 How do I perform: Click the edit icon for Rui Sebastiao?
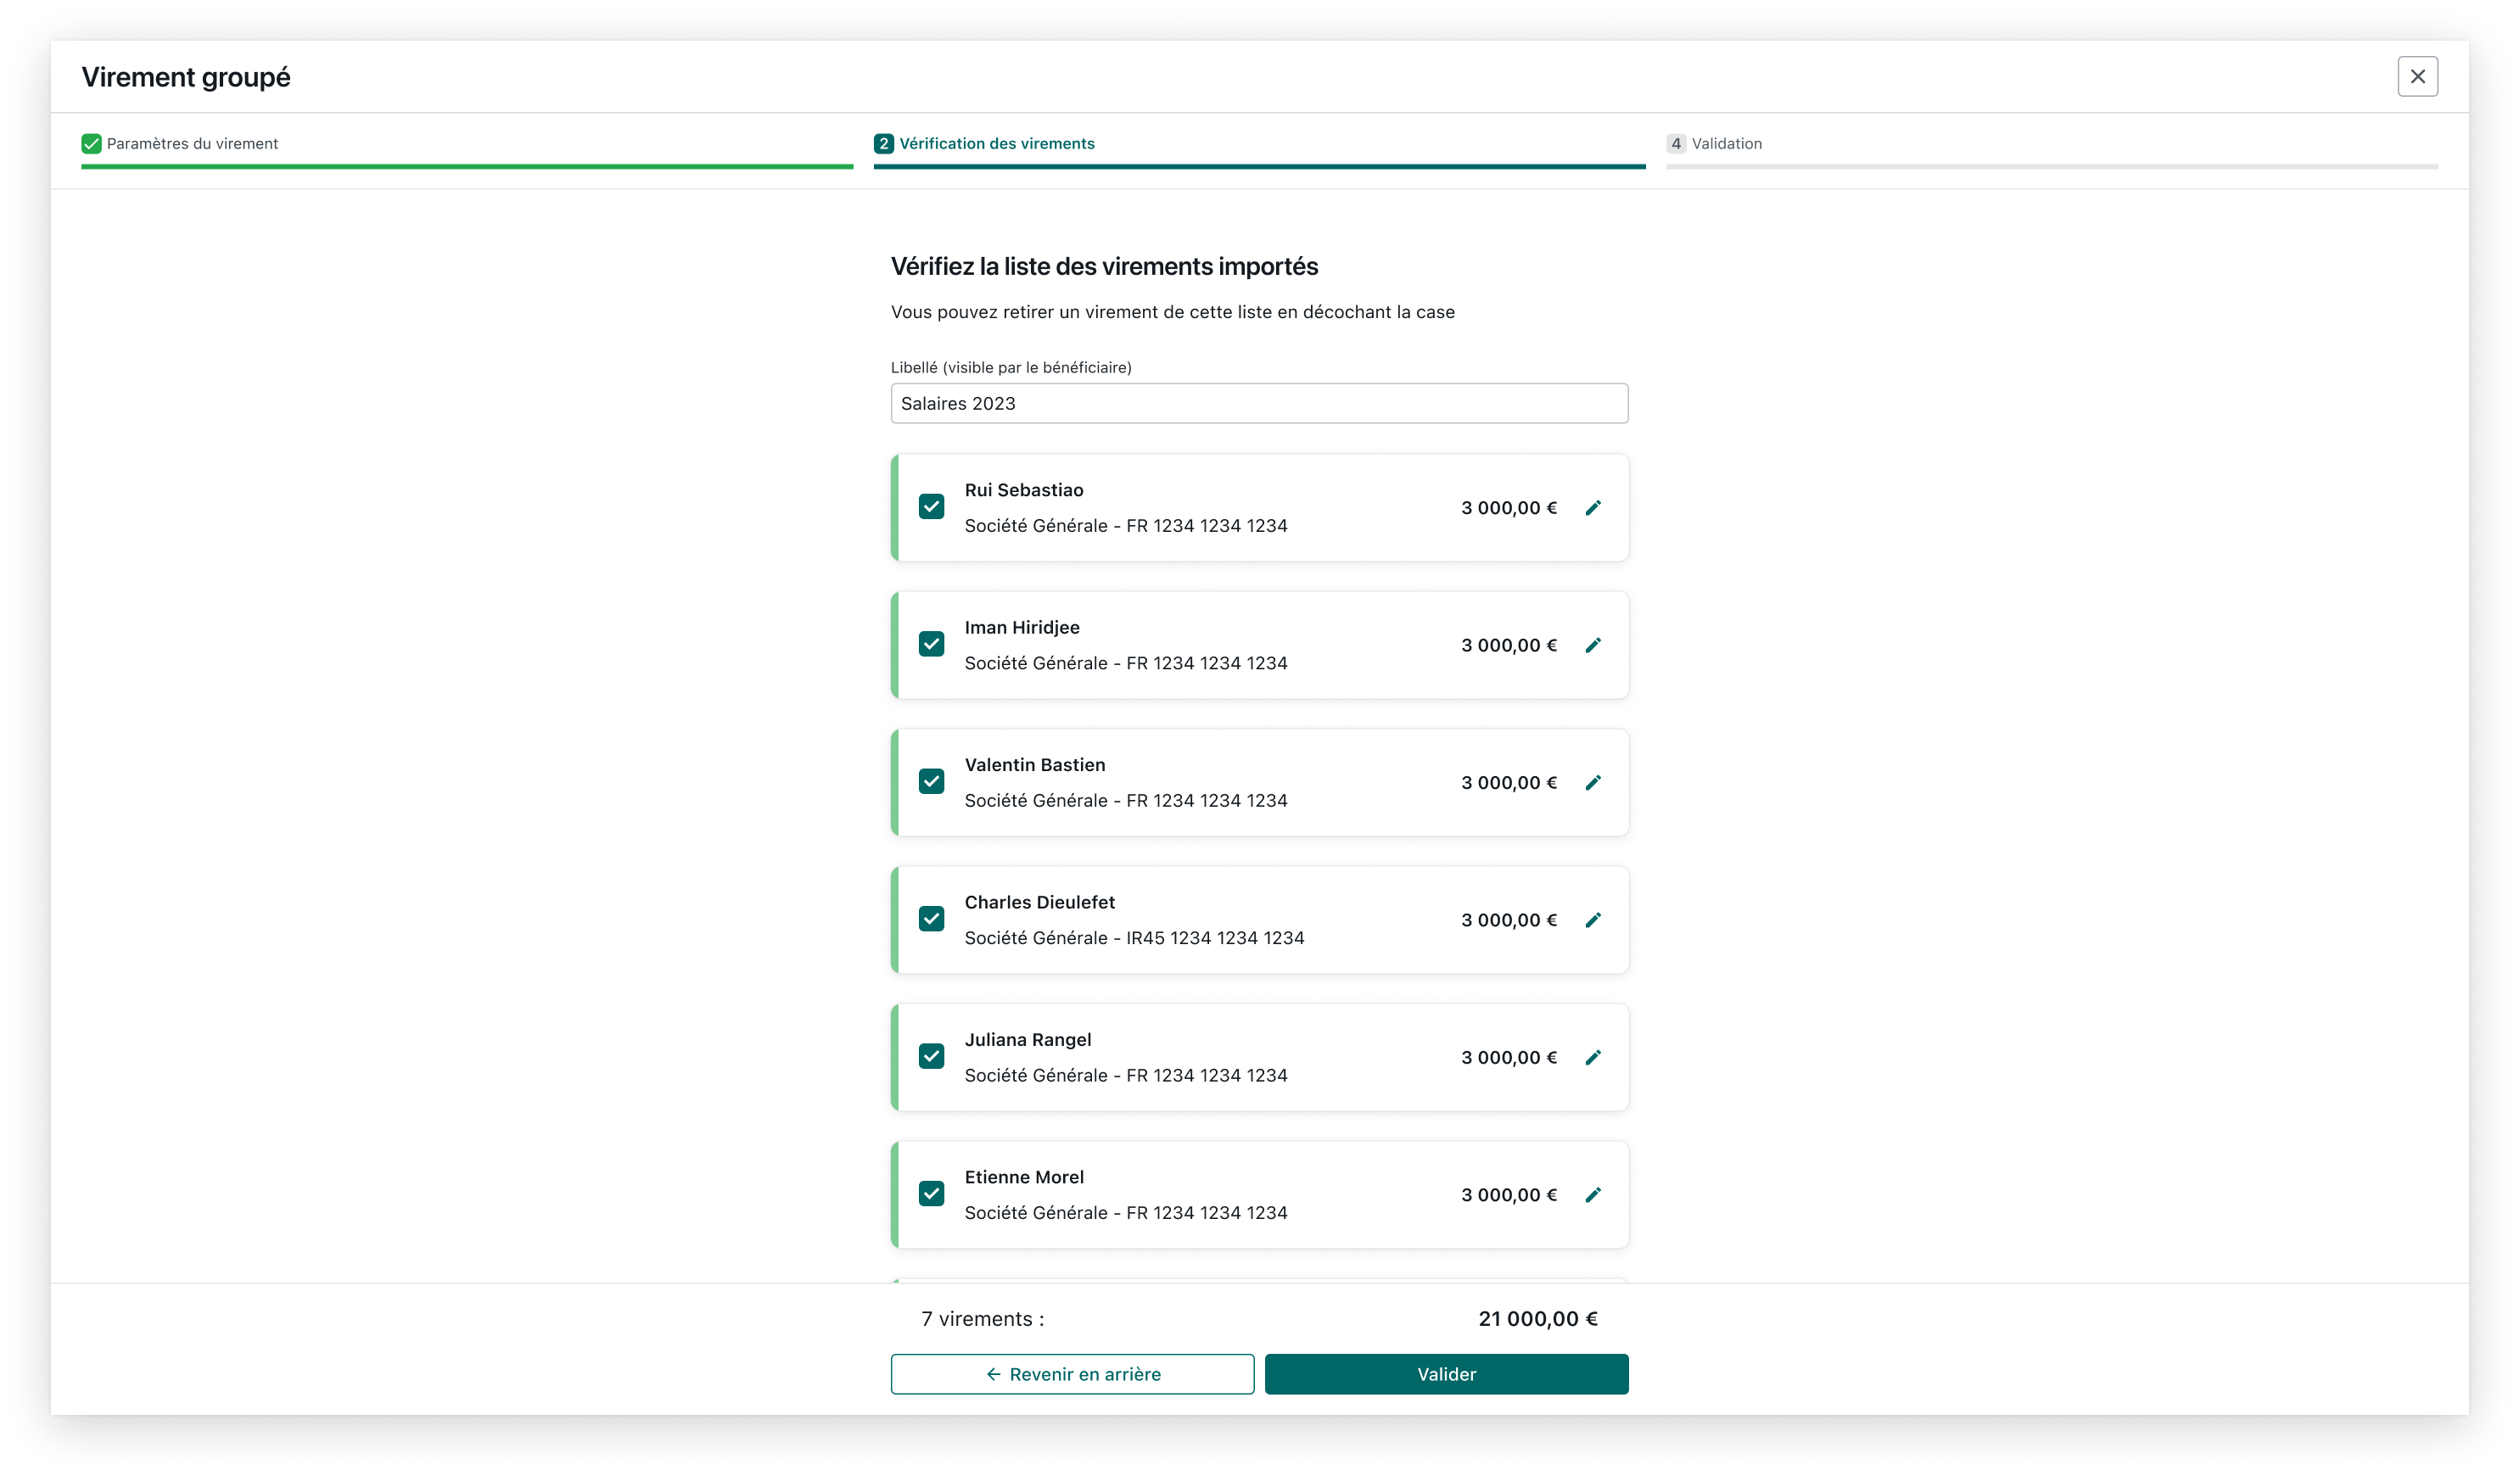(x=1592, y=508)
